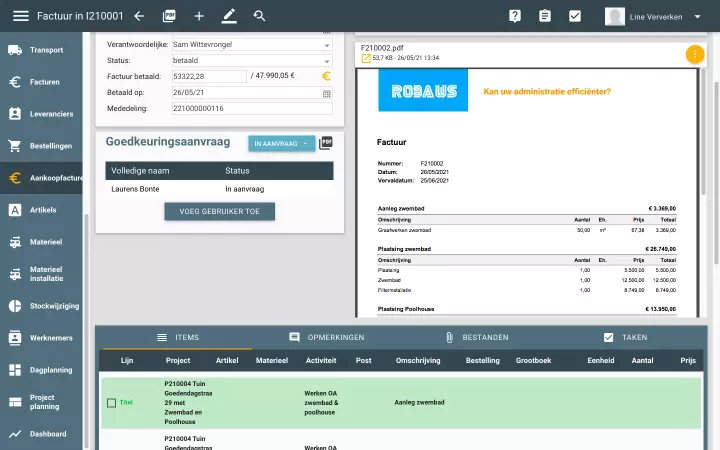Click the PDF preview vertical scrollbar

pyautogui.click(x=703, y=133)
